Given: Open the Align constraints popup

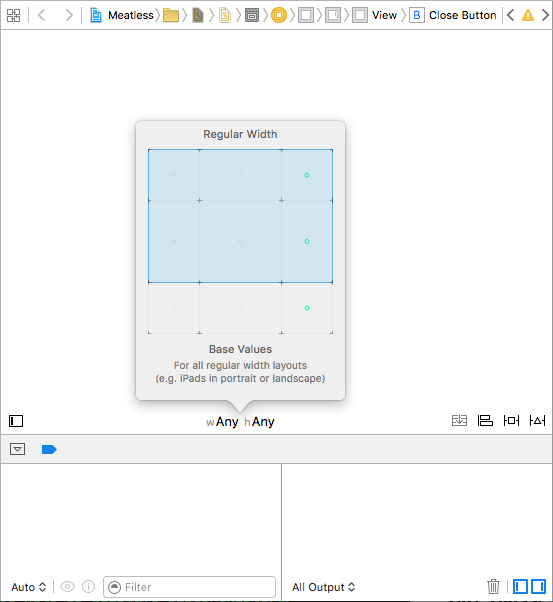Looking at the screenshot, I should point(485,421).
